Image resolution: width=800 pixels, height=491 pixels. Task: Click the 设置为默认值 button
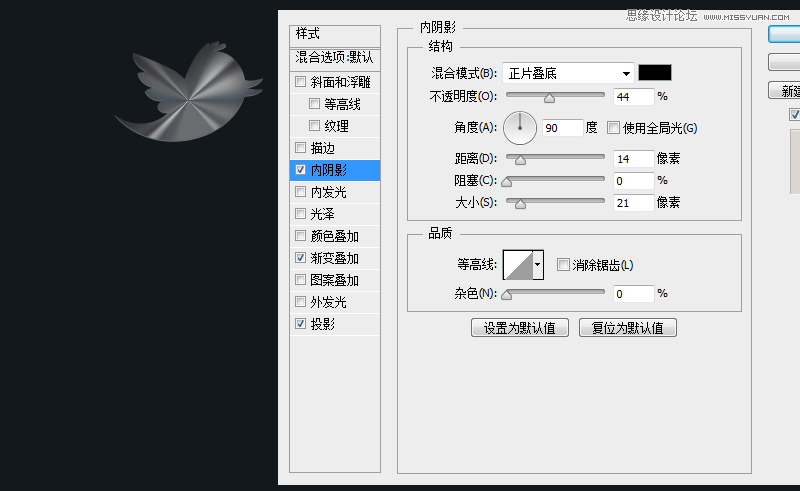pos(519,328)
